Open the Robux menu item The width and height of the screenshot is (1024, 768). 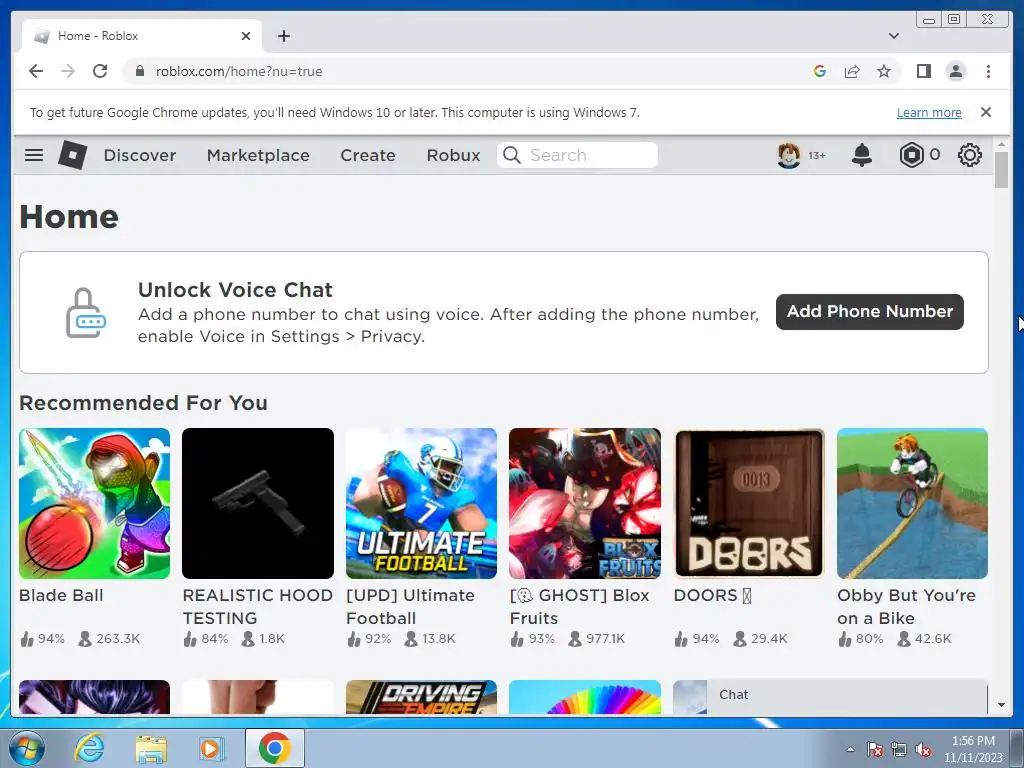click(x=453, y=155)
